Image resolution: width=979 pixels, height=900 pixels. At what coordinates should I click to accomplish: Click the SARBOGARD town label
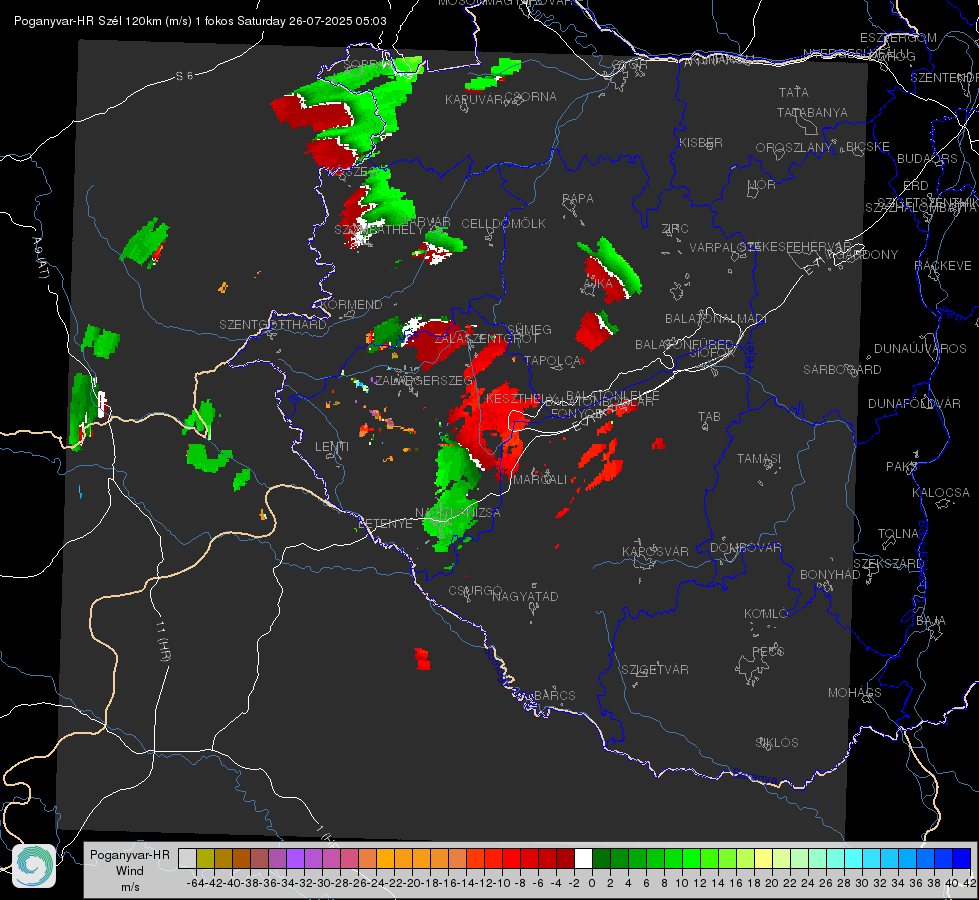click(x=842, y=369)
